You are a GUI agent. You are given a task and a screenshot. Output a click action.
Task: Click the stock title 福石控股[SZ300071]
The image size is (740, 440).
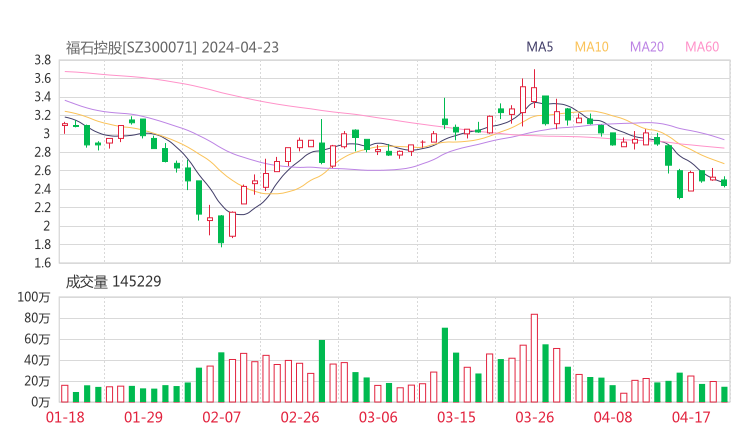pos(131,48)
